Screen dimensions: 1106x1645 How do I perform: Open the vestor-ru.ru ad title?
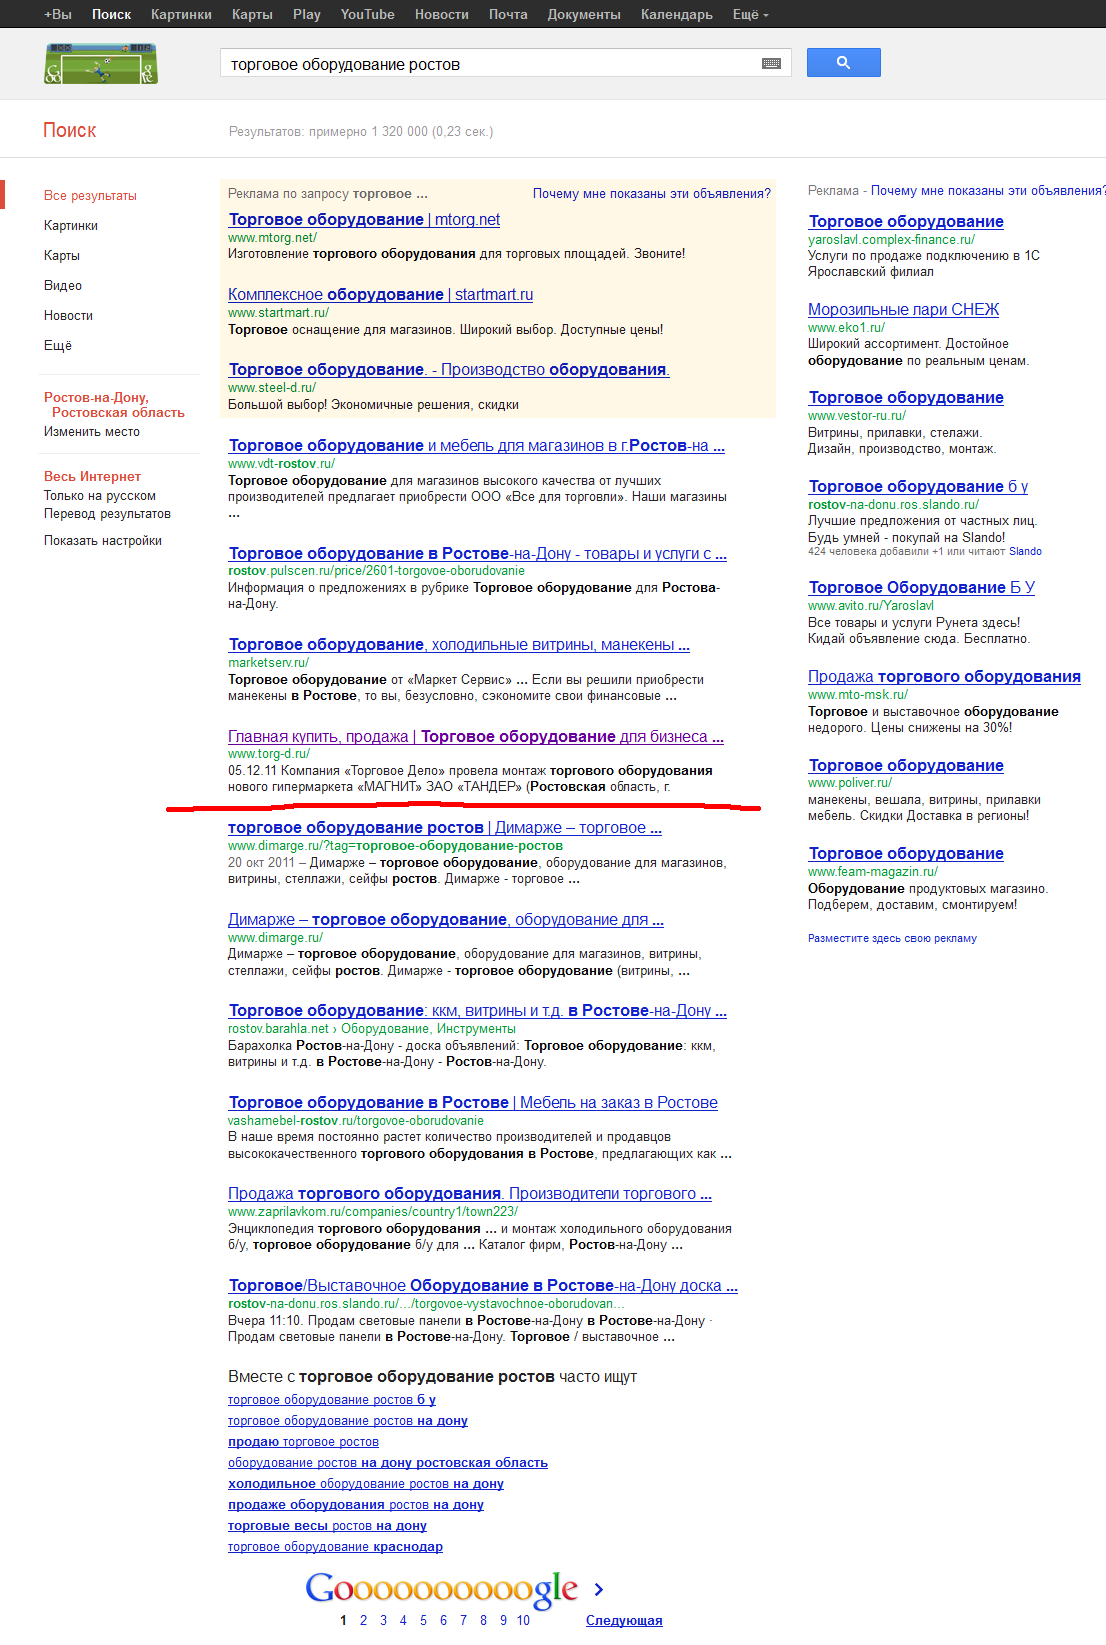pos(906,398)
